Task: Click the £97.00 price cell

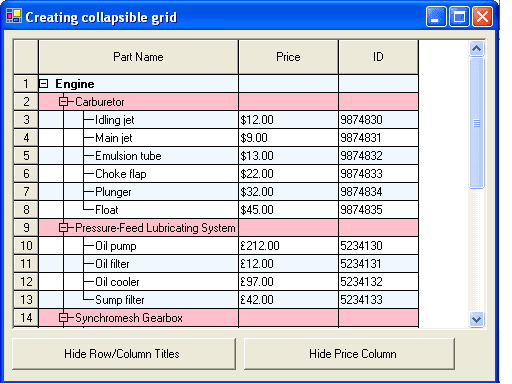Action: click(288, 282)
